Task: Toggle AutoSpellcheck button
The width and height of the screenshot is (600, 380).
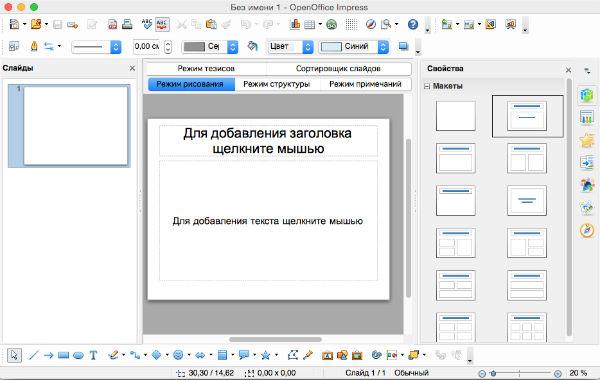Action: click(162, 24)
